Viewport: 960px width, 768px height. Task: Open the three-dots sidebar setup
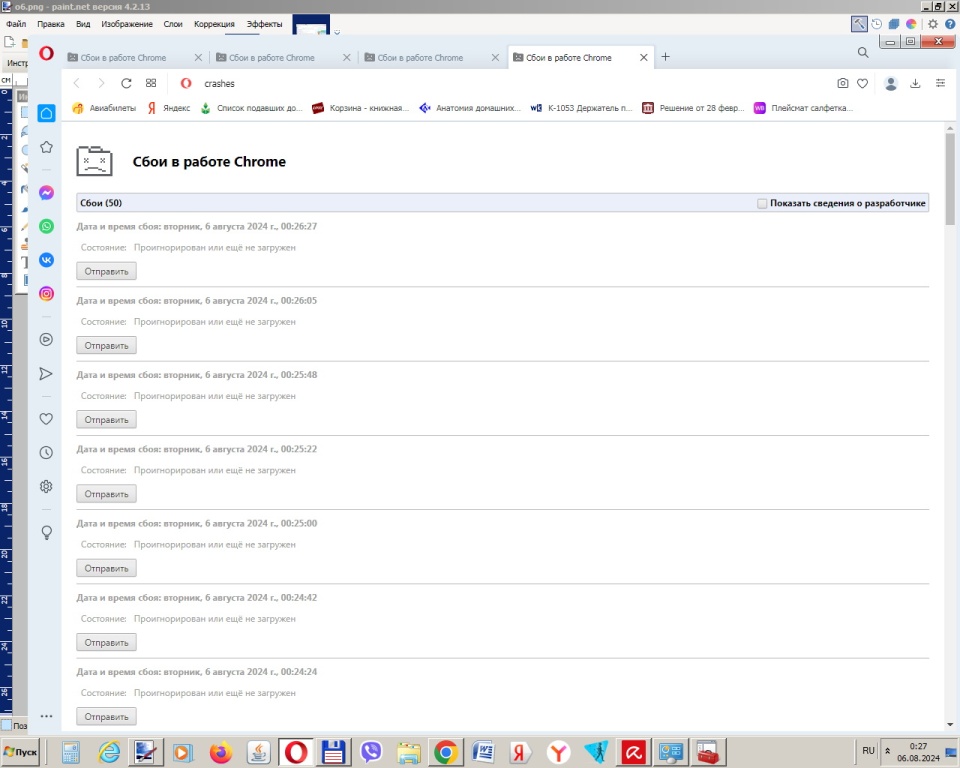(x=47, y=716)
